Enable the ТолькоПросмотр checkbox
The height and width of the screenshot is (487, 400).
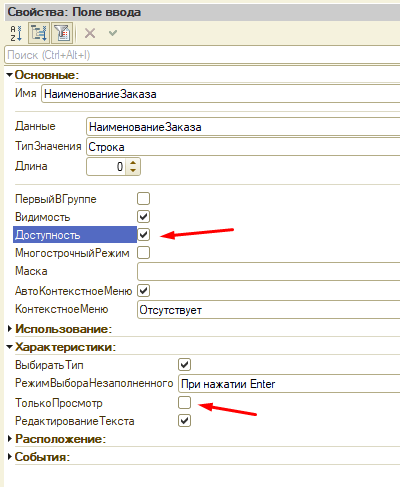184,402
